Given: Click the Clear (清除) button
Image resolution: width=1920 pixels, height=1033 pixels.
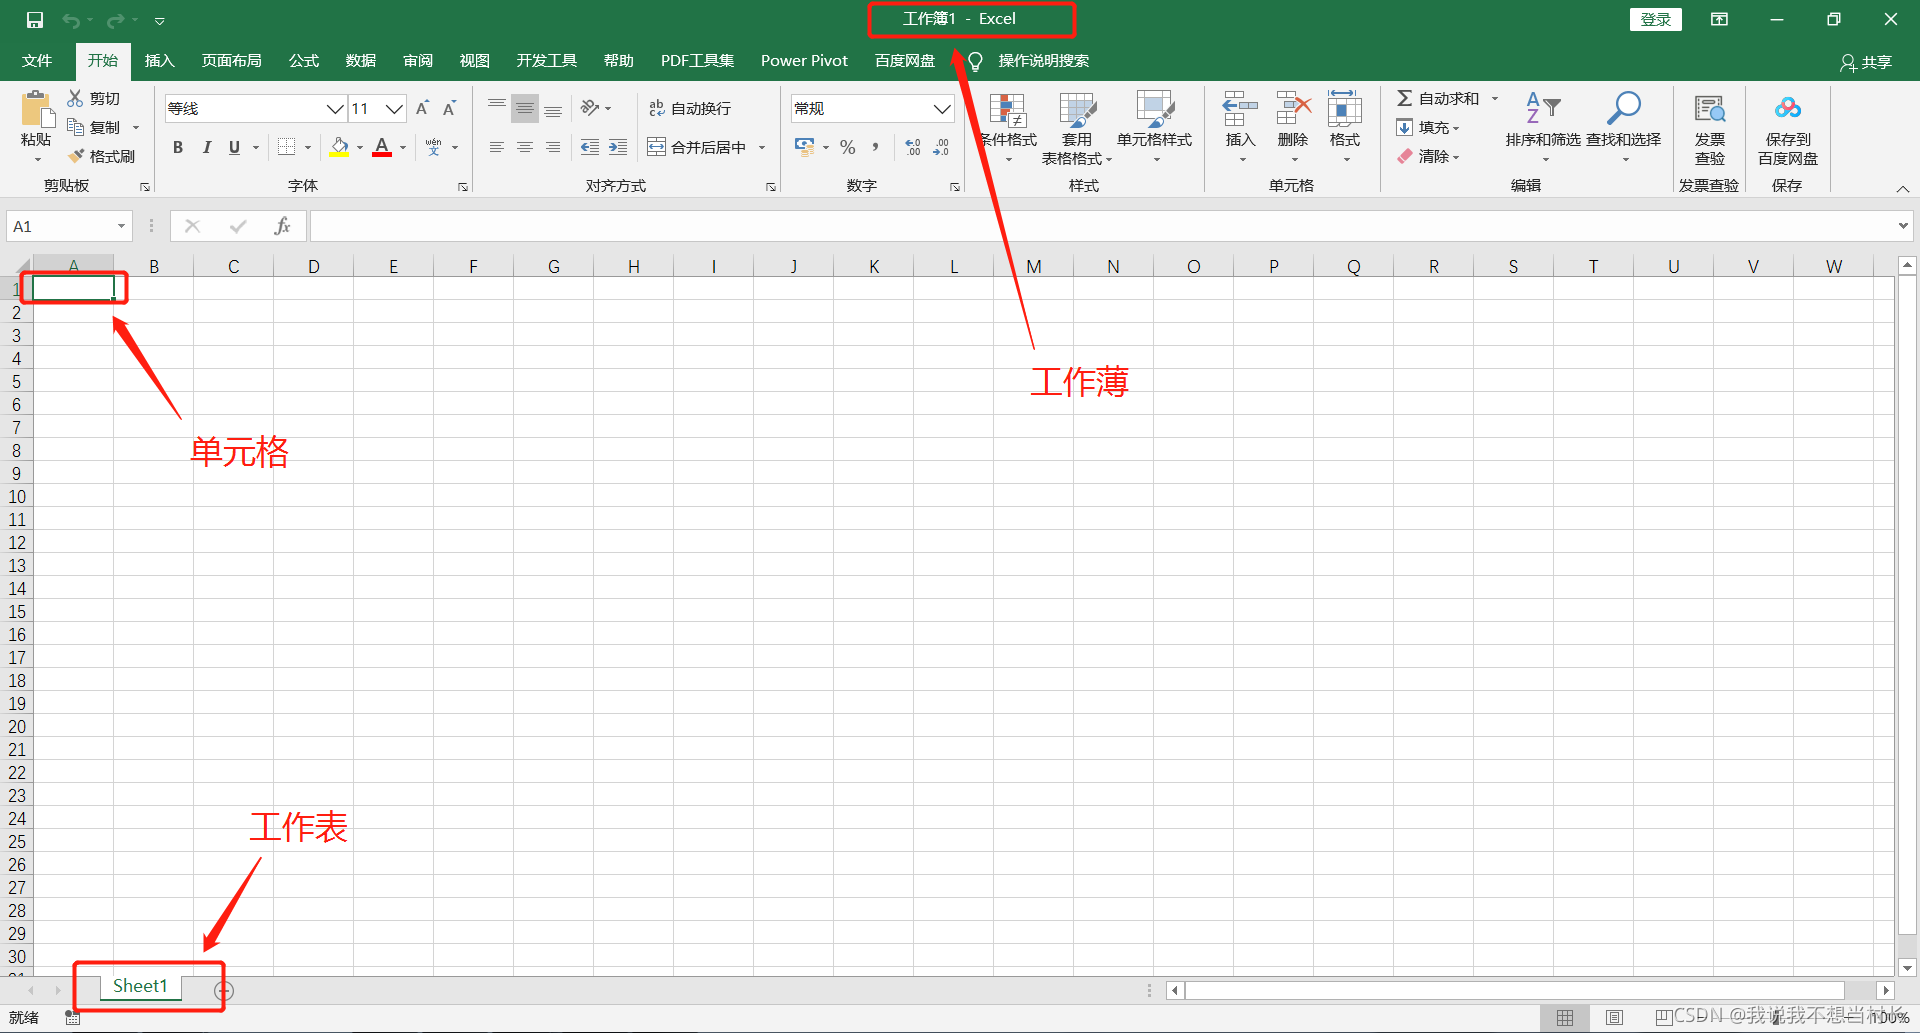Looking at the screenshot, I should [x=1430, y=156].
